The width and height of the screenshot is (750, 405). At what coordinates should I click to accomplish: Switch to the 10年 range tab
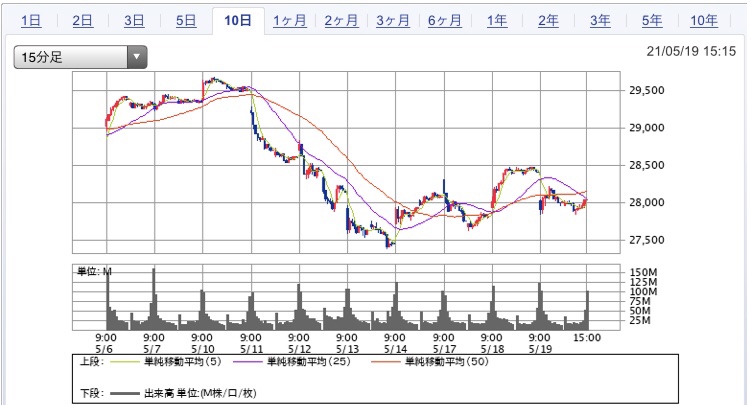[704, 21]
